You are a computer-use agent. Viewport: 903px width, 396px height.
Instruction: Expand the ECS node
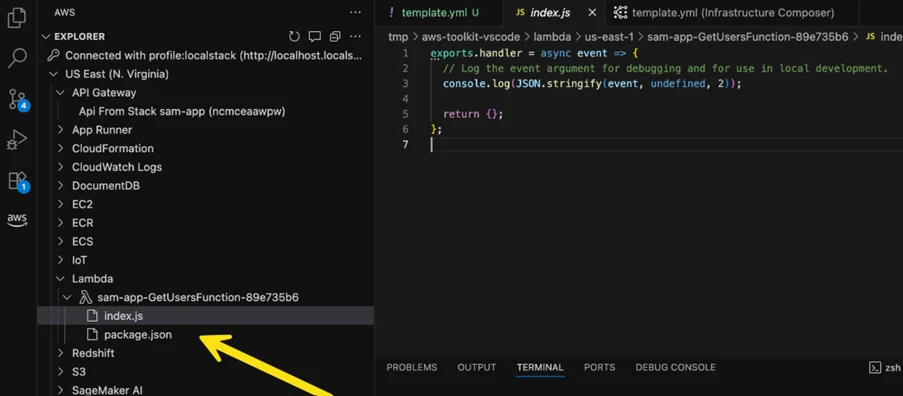tap(60, 242)
